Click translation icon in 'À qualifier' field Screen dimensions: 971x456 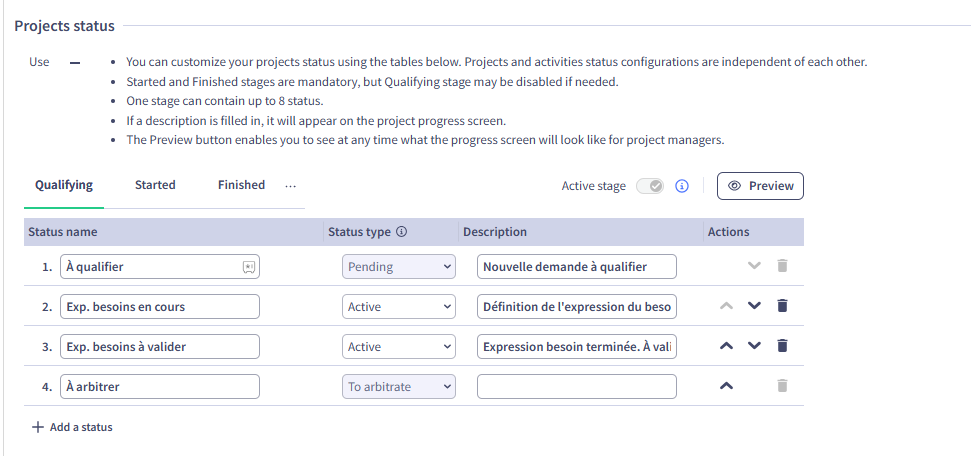(x=248, y=267)
